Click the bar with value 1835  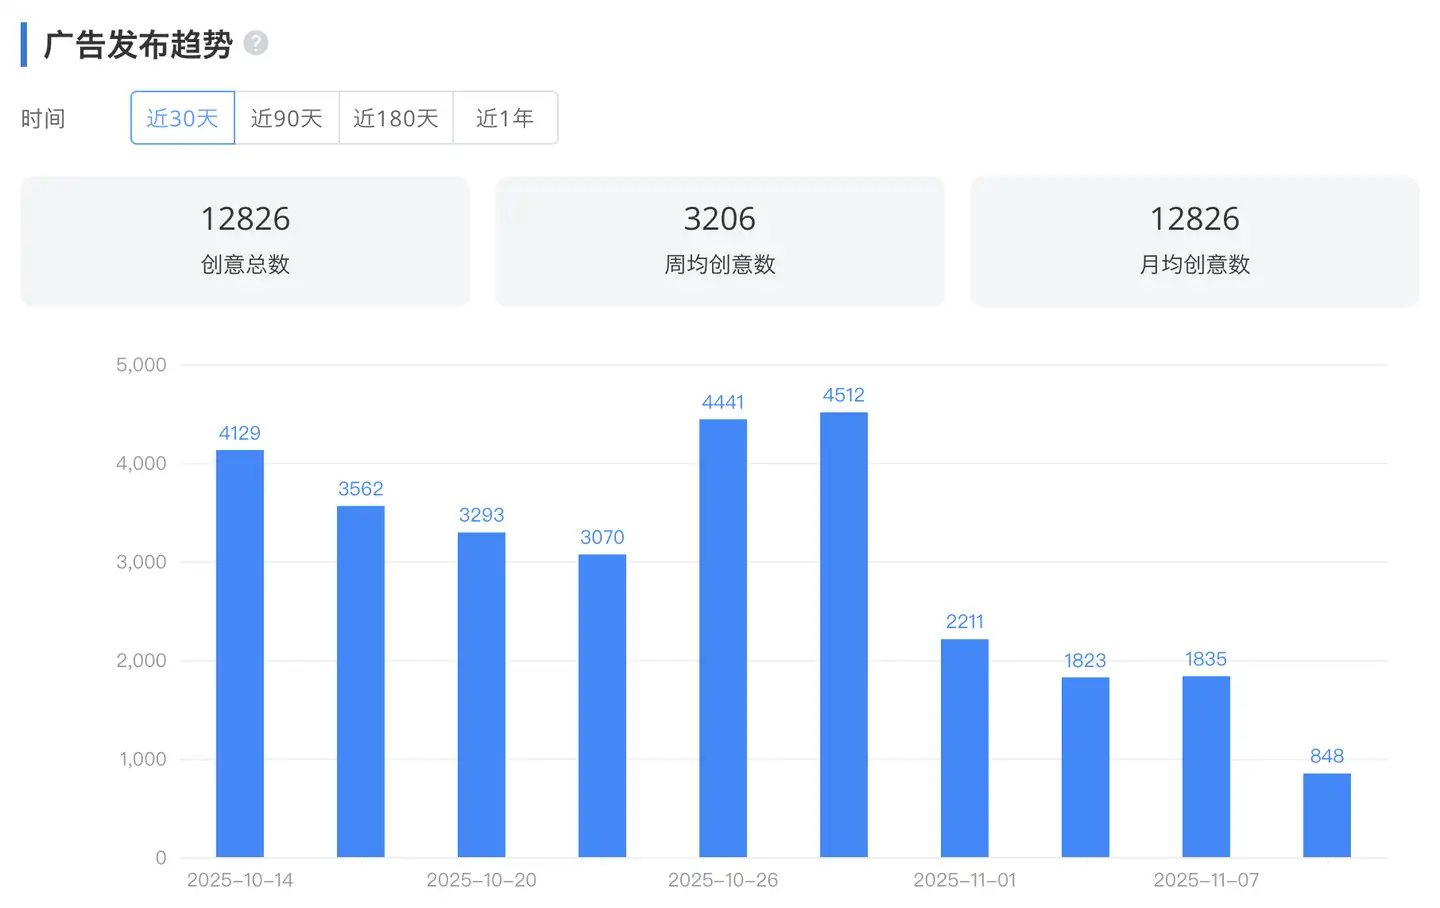coord(1206,767)
